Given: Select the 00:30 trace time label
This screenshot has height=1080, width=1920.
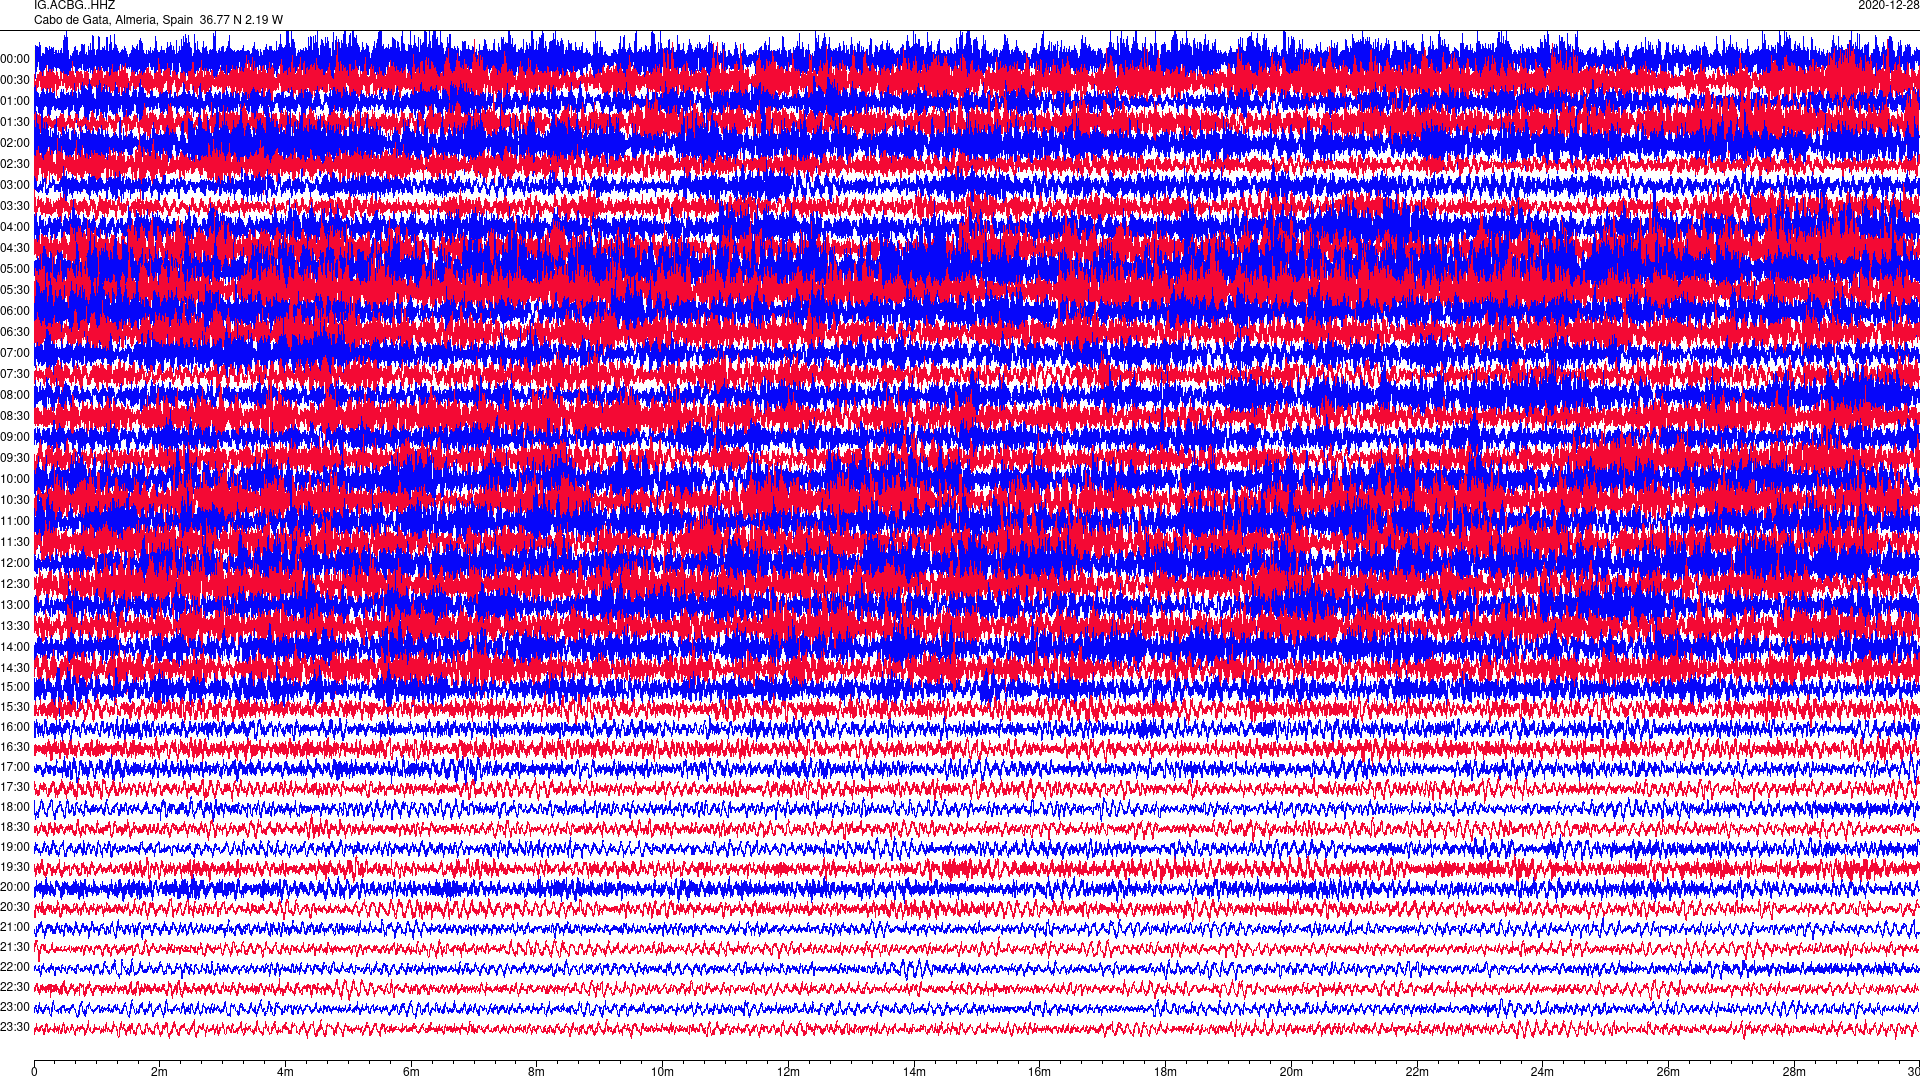Looking at the screenshot, I should pos(15,80).
